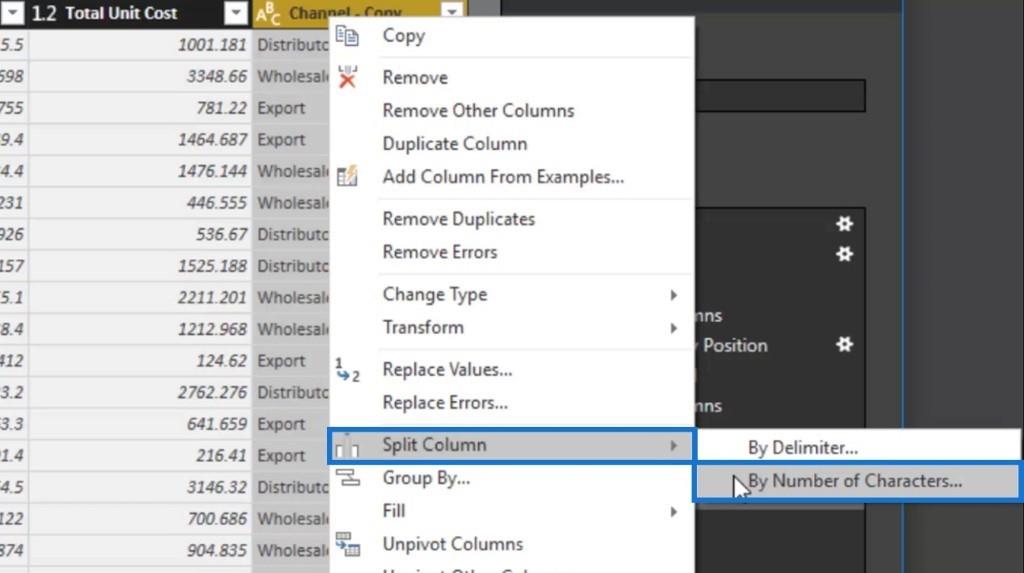Expand the Transform submenu arrow

(673, 328)
